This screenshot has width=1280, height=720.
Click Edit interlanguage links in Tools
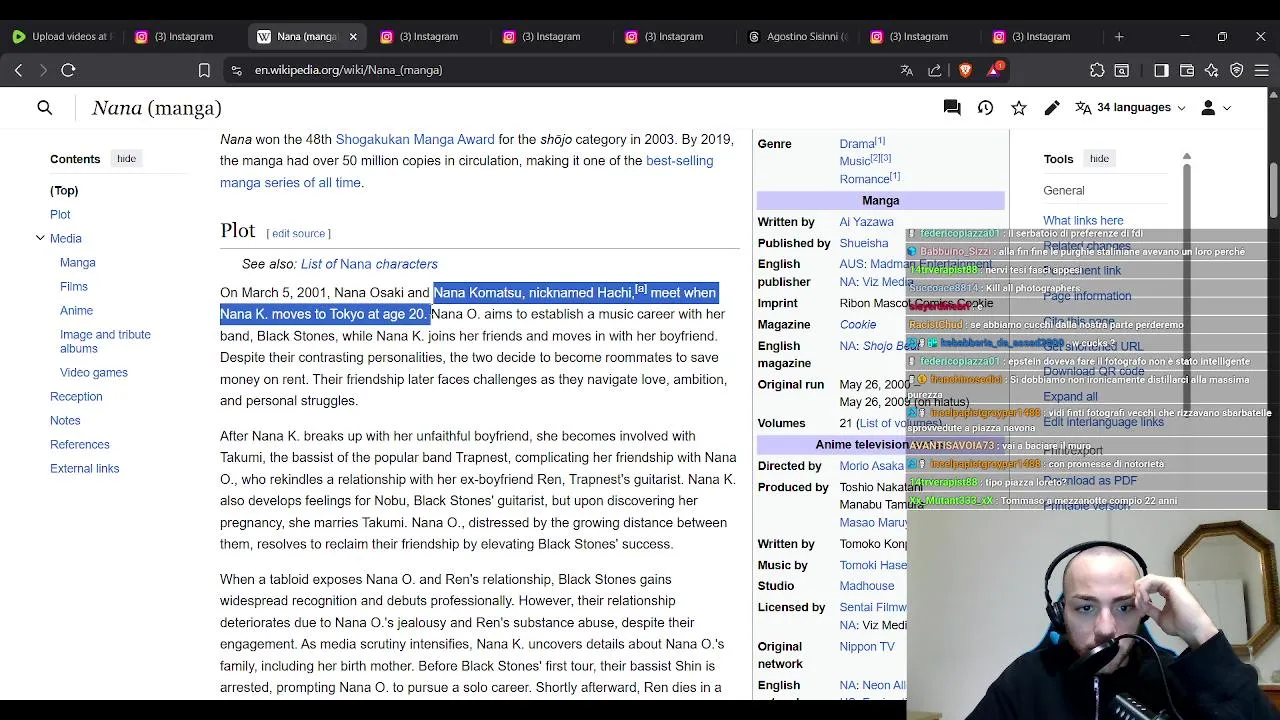pos(1103,422)
